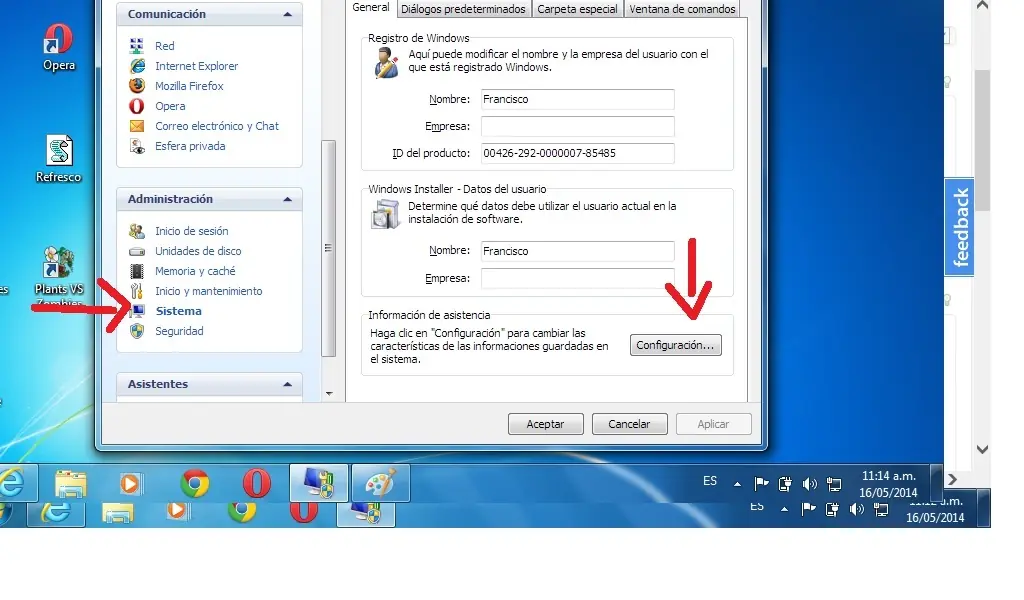Click the Nombre field under Registro de Windows

click(x=577, y=99)
